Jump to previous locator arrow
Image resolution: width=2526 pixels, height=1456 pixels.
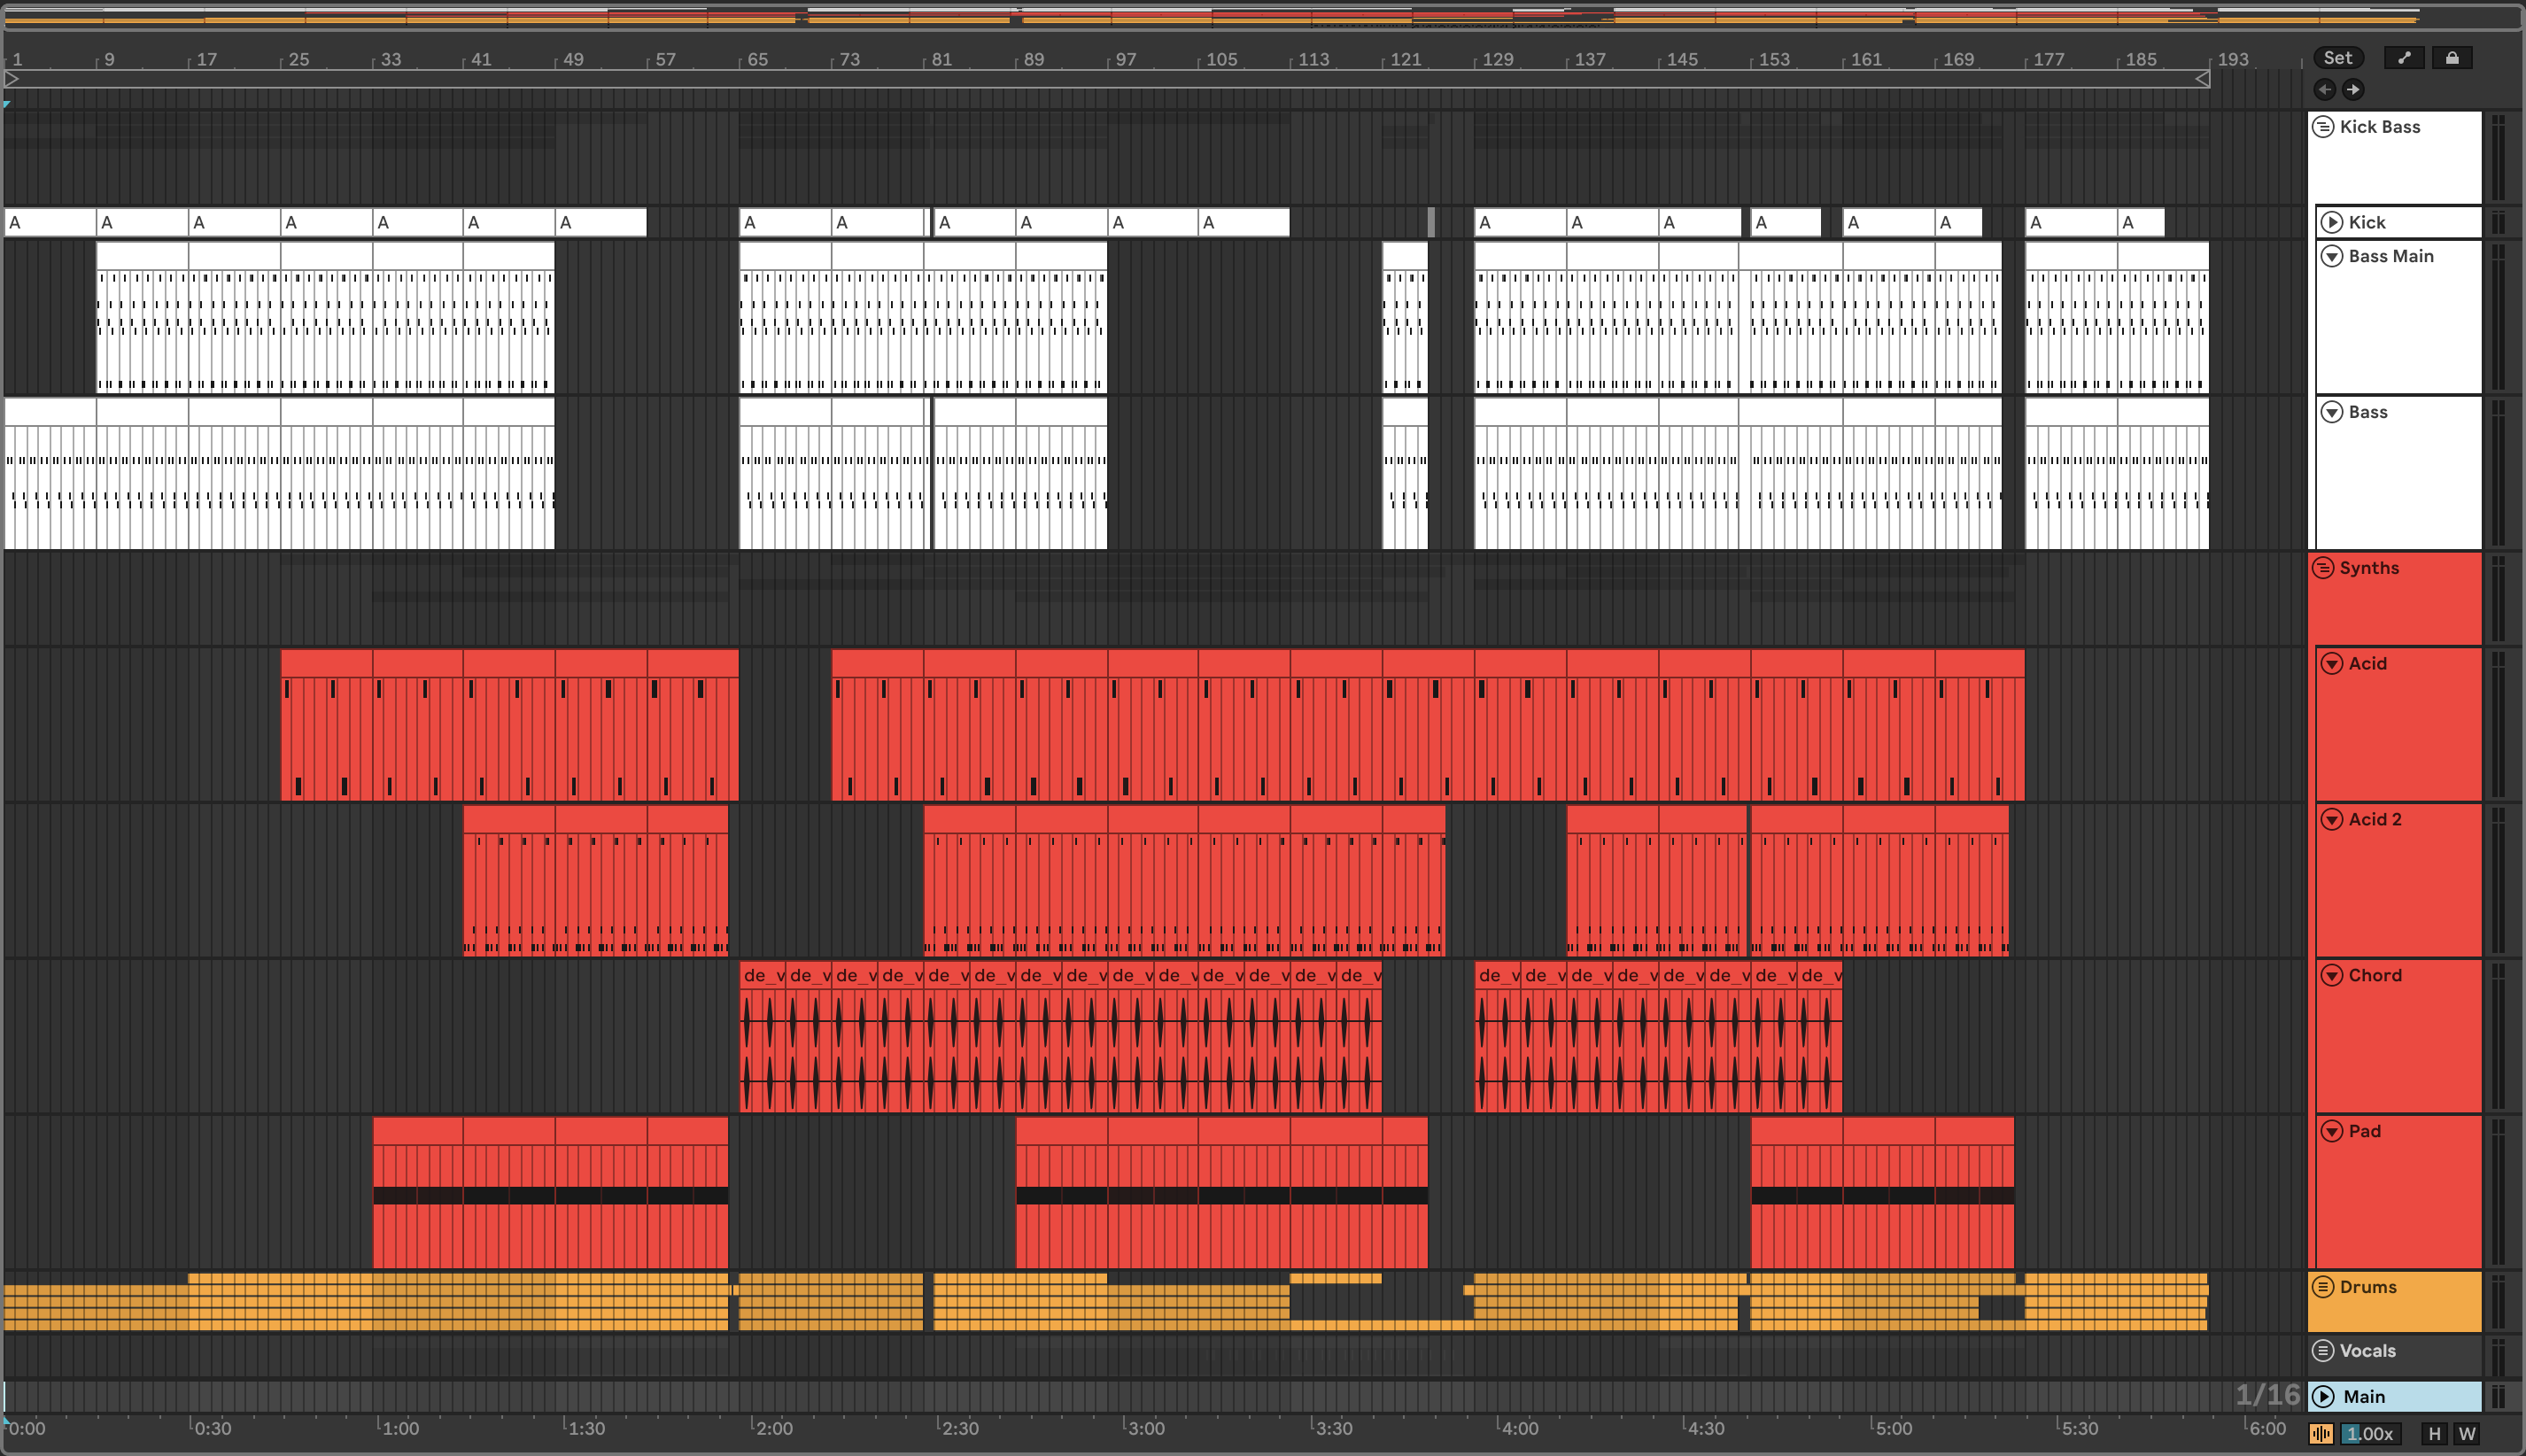2325,90
